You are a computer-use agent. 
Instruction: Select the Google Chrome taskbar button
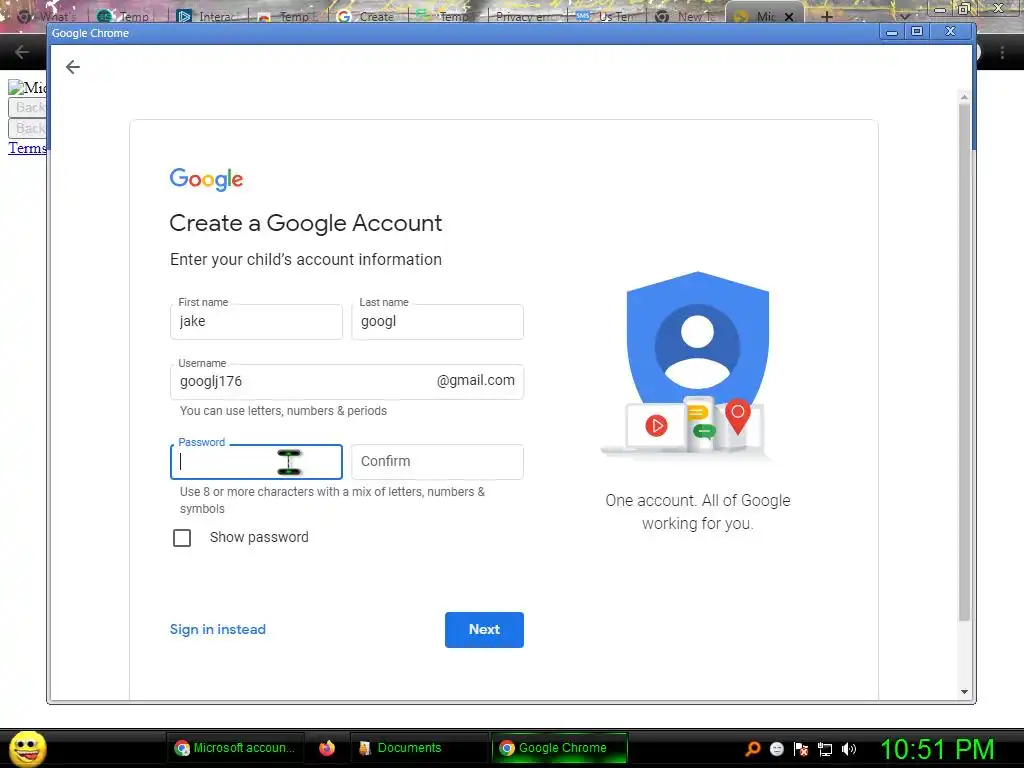[x=559, y=748]
